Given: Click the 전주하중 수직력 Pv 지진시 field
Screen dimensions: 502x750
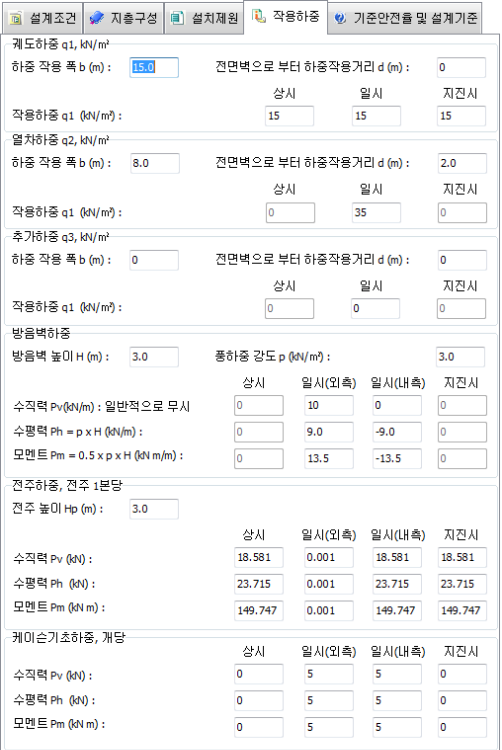Looking at the screenshot, I should coord(462,557).
